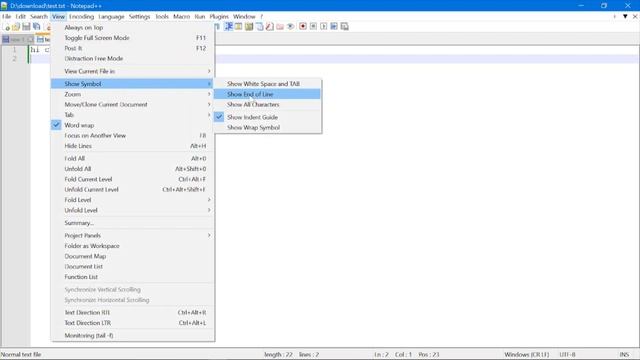Click the Playback macro icon

click(323, 27)
